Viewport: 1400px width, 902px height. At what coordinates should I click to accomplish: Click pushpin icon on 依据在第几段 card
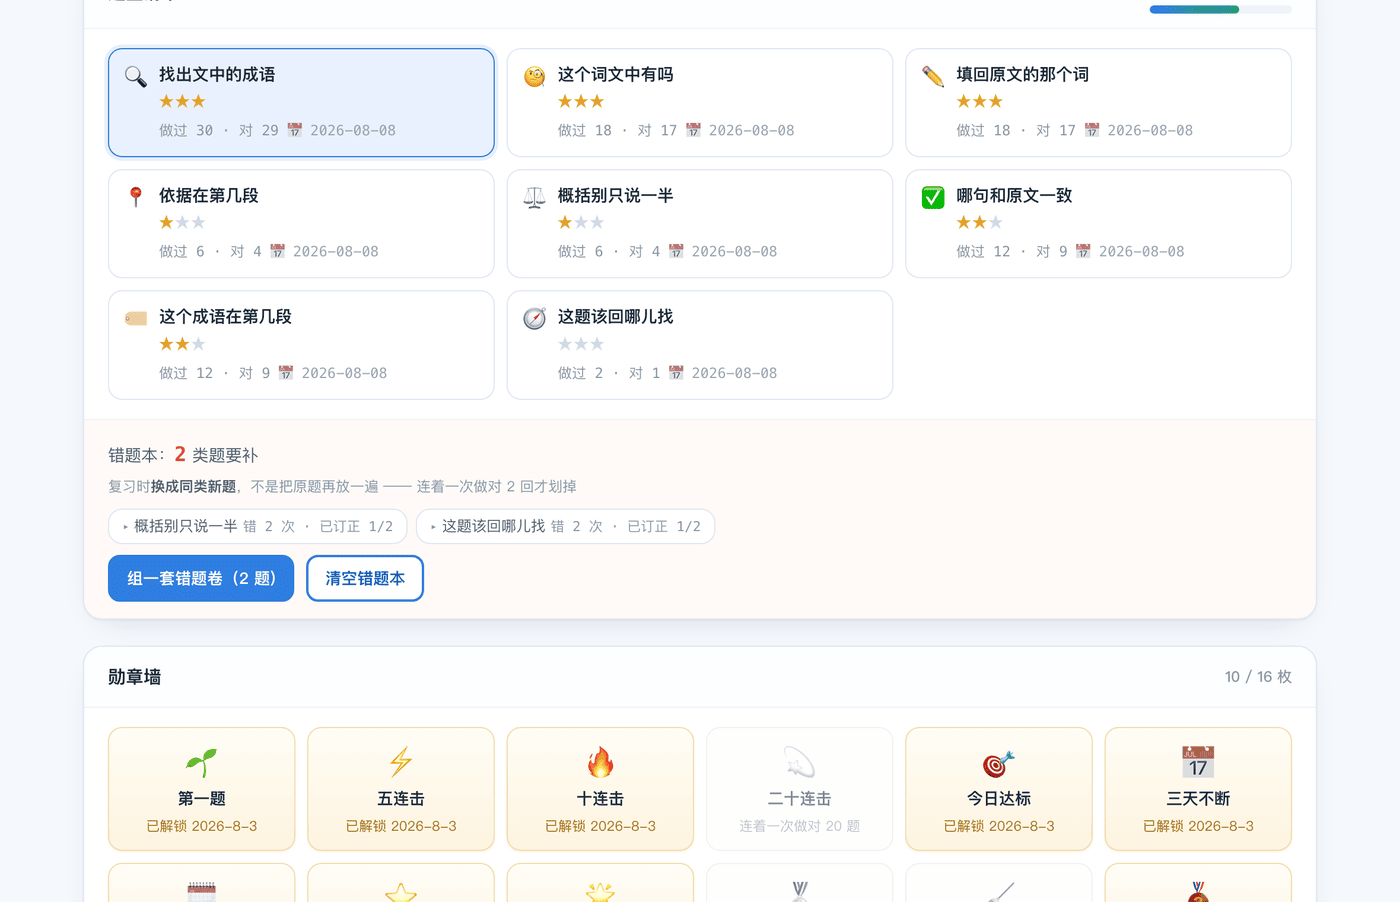pyautogui.click(x=136, y=197)
